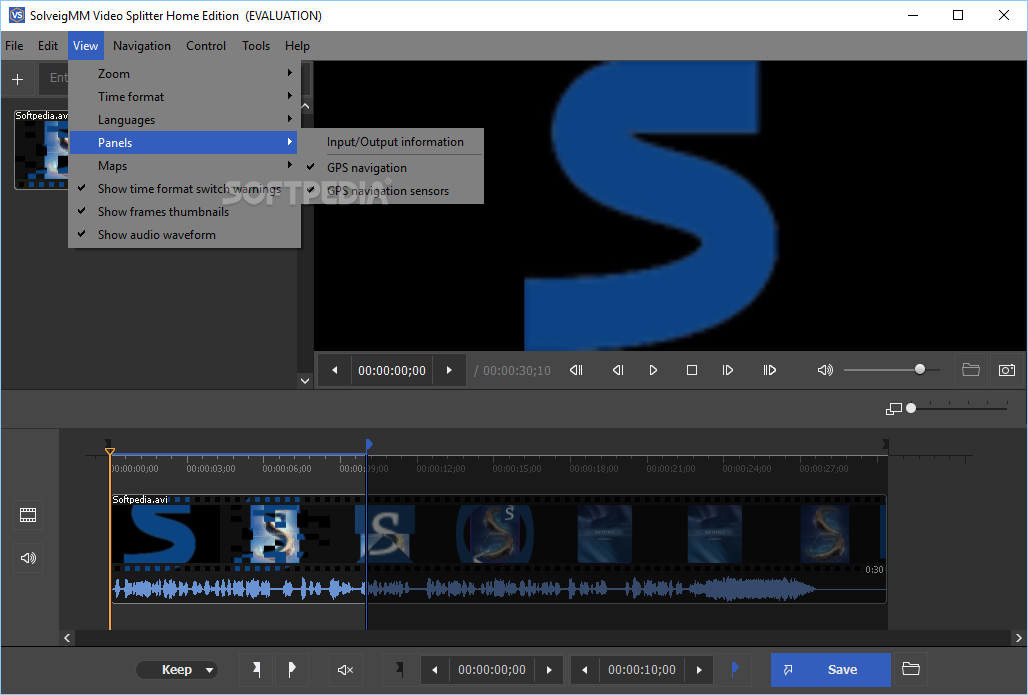
Task: Play the video preview
Action: pyautogui.click(x=653, y=370)
